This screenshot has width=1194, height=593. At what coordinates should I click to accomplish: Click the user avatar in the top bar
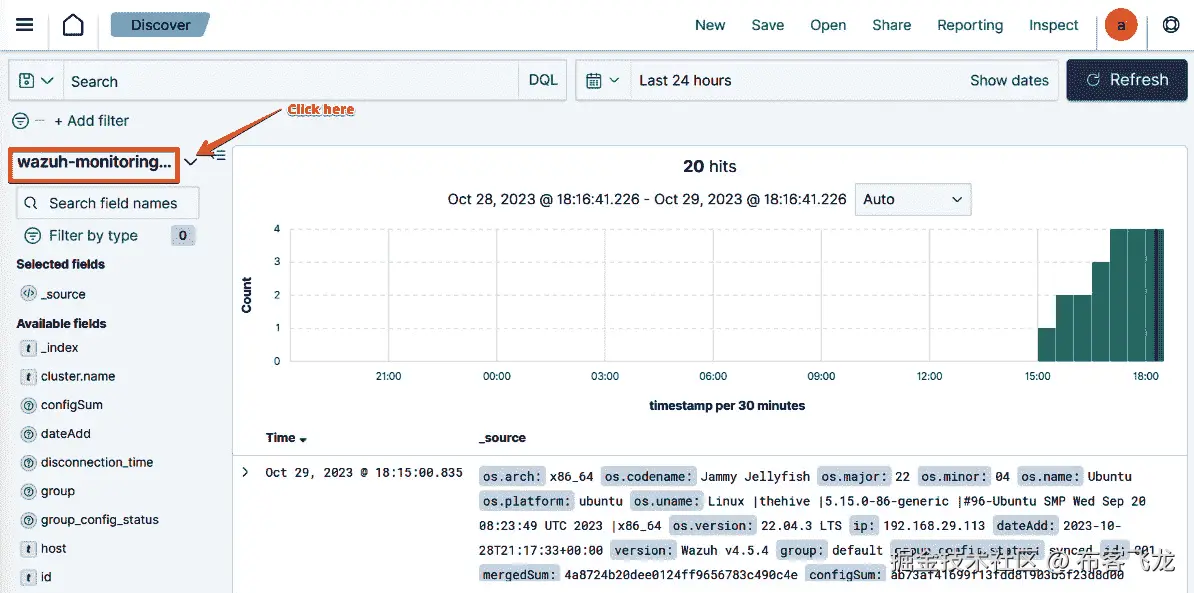(1120, 24)
